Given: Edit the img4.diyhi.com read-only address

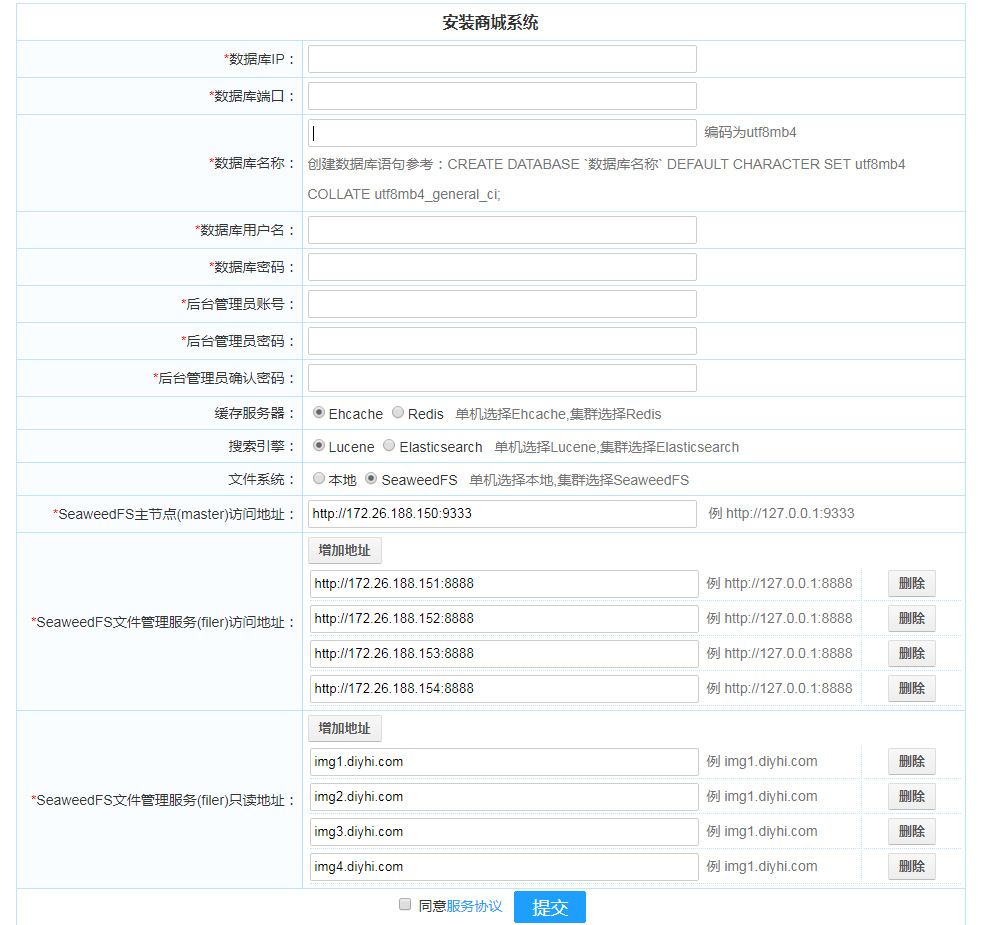Looking at the screenshot, I should 504,867.
